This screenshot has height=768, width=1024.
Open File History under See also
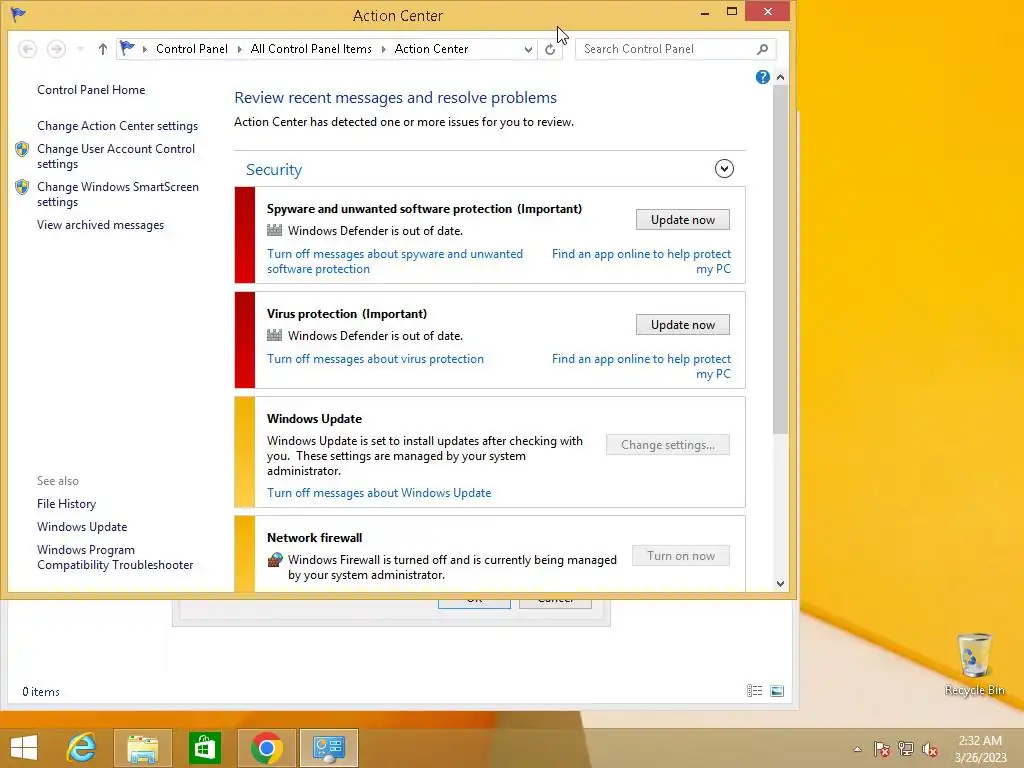click(x=66, y=504)
